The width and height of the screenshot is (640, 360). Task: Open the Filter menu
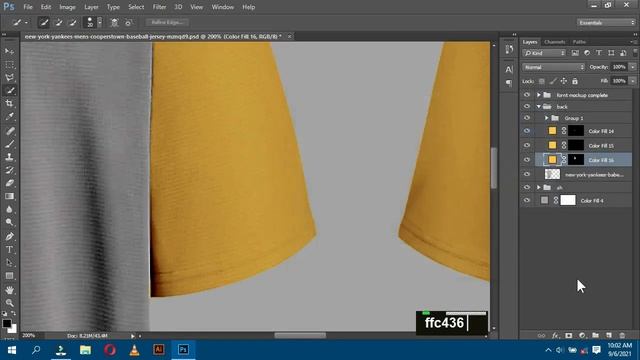159,7
